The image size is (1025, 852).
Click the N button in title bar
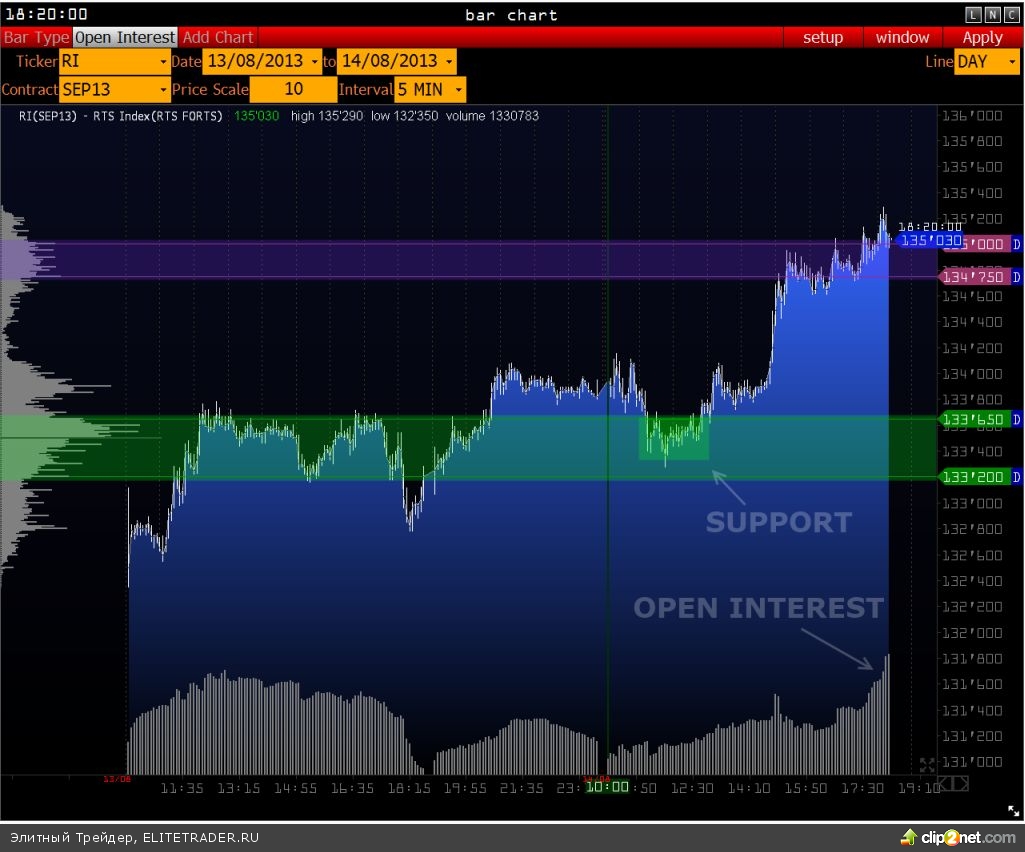tap(992, 14)
